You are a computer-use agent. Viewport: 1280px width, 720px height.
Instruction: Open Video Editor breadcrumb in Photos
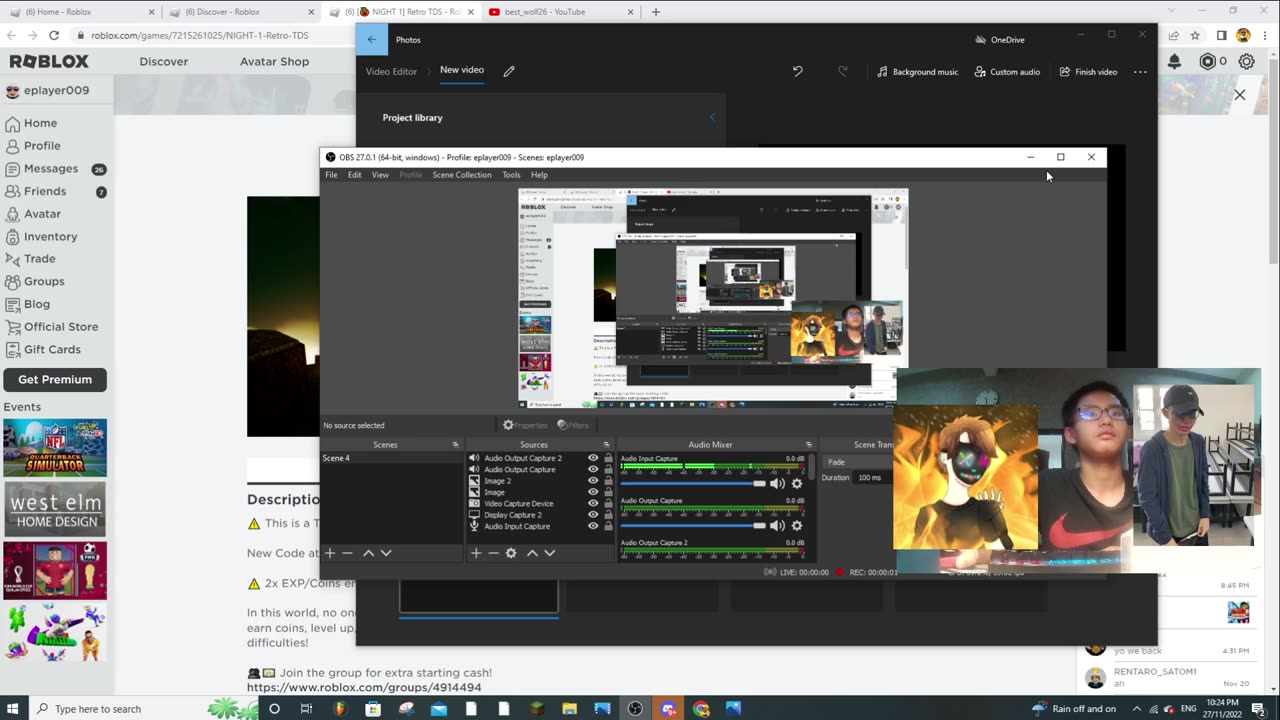(391, 72)
